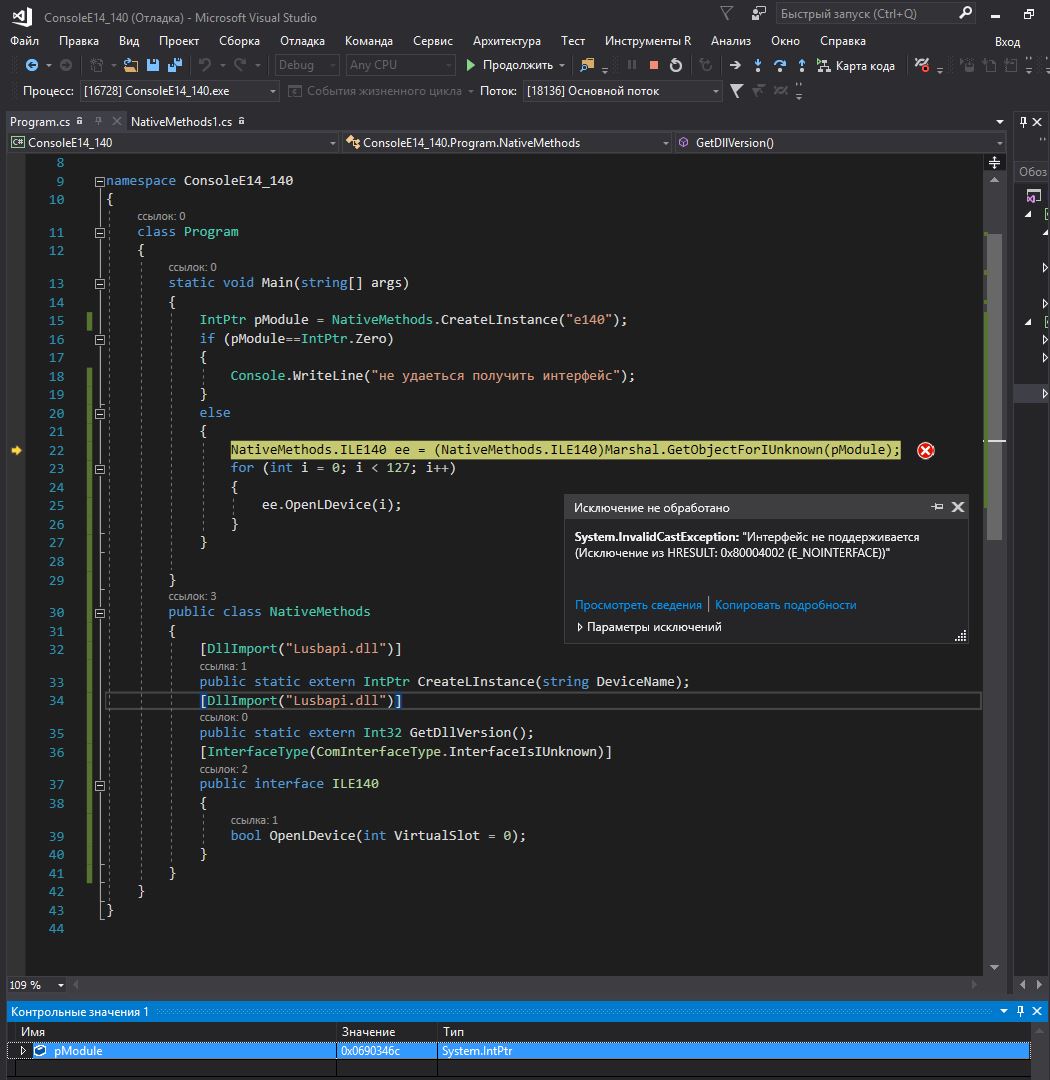
Task: Open the Thread (Поток) dropdown
Action: [x=715, y=91]
